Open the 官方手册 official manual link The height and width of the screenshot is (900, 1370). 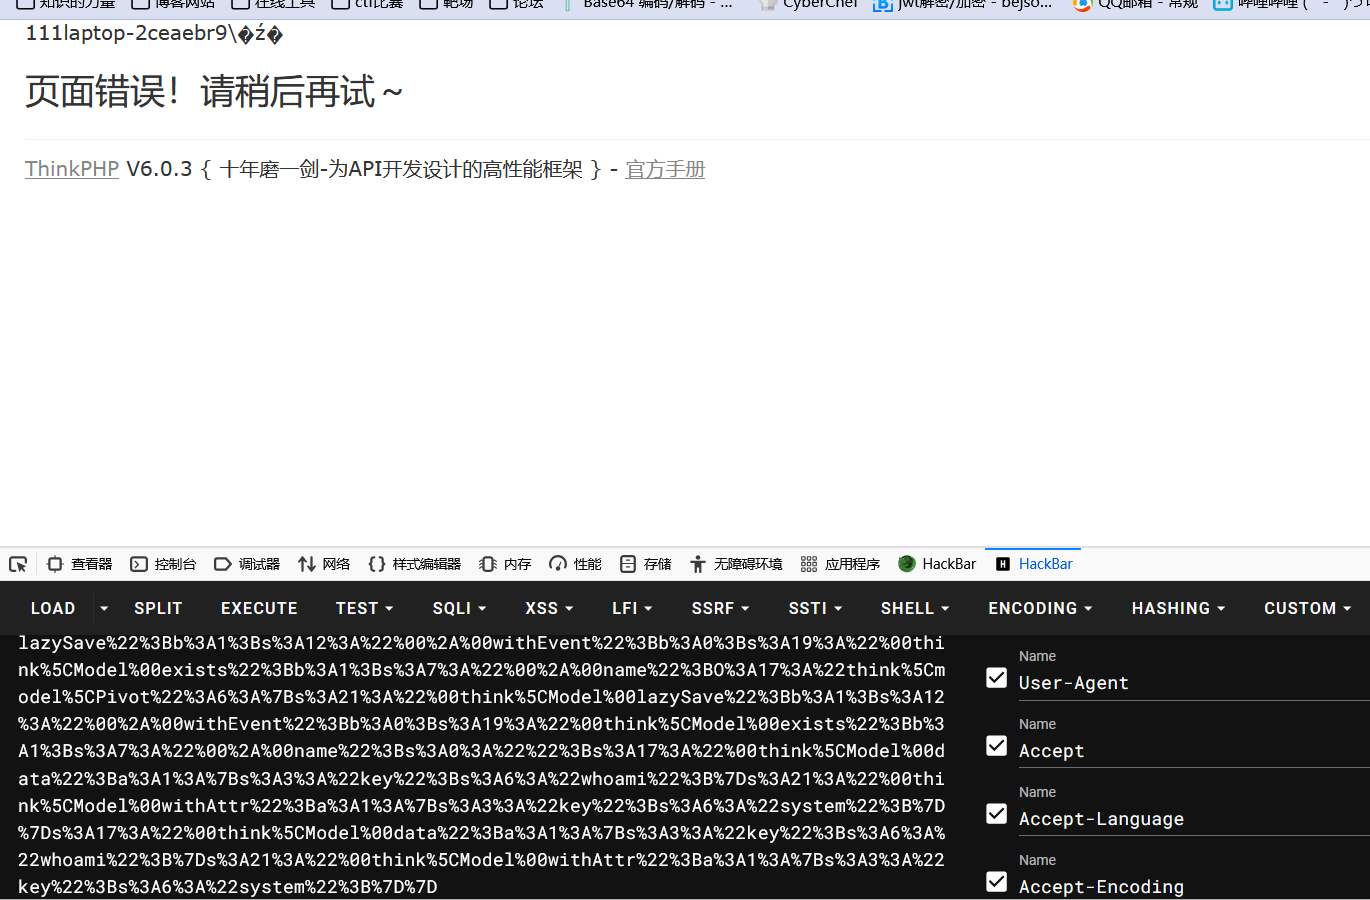[665, 169]
